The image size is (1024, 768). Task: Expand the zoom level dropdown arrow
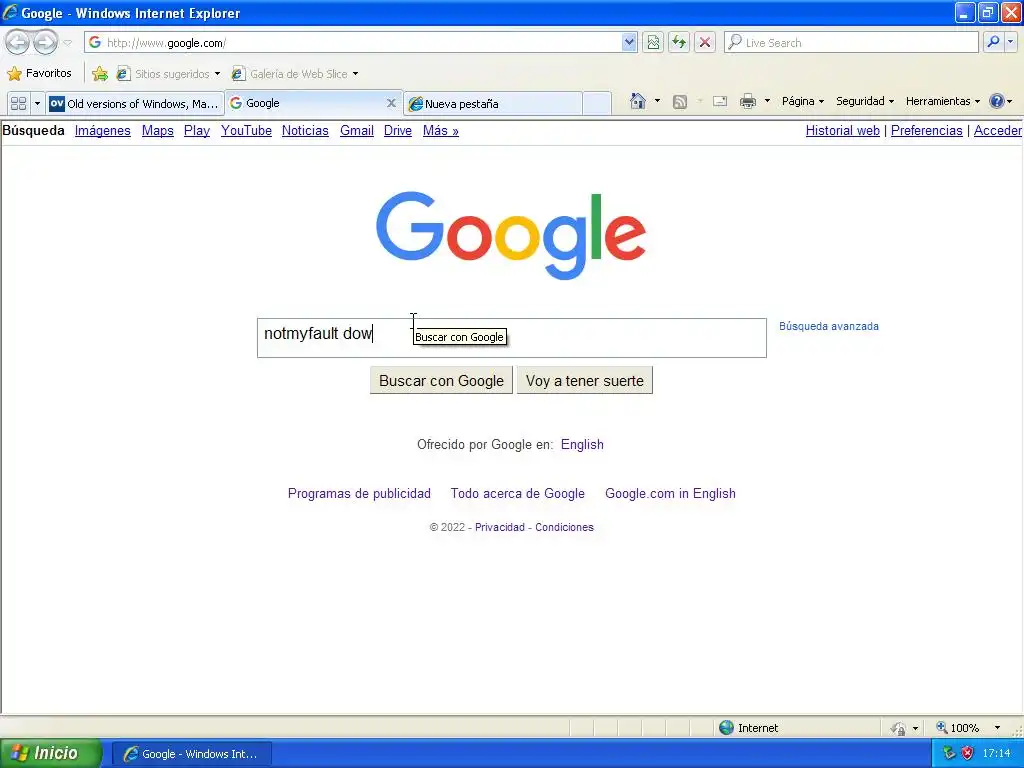click(997, 728)
